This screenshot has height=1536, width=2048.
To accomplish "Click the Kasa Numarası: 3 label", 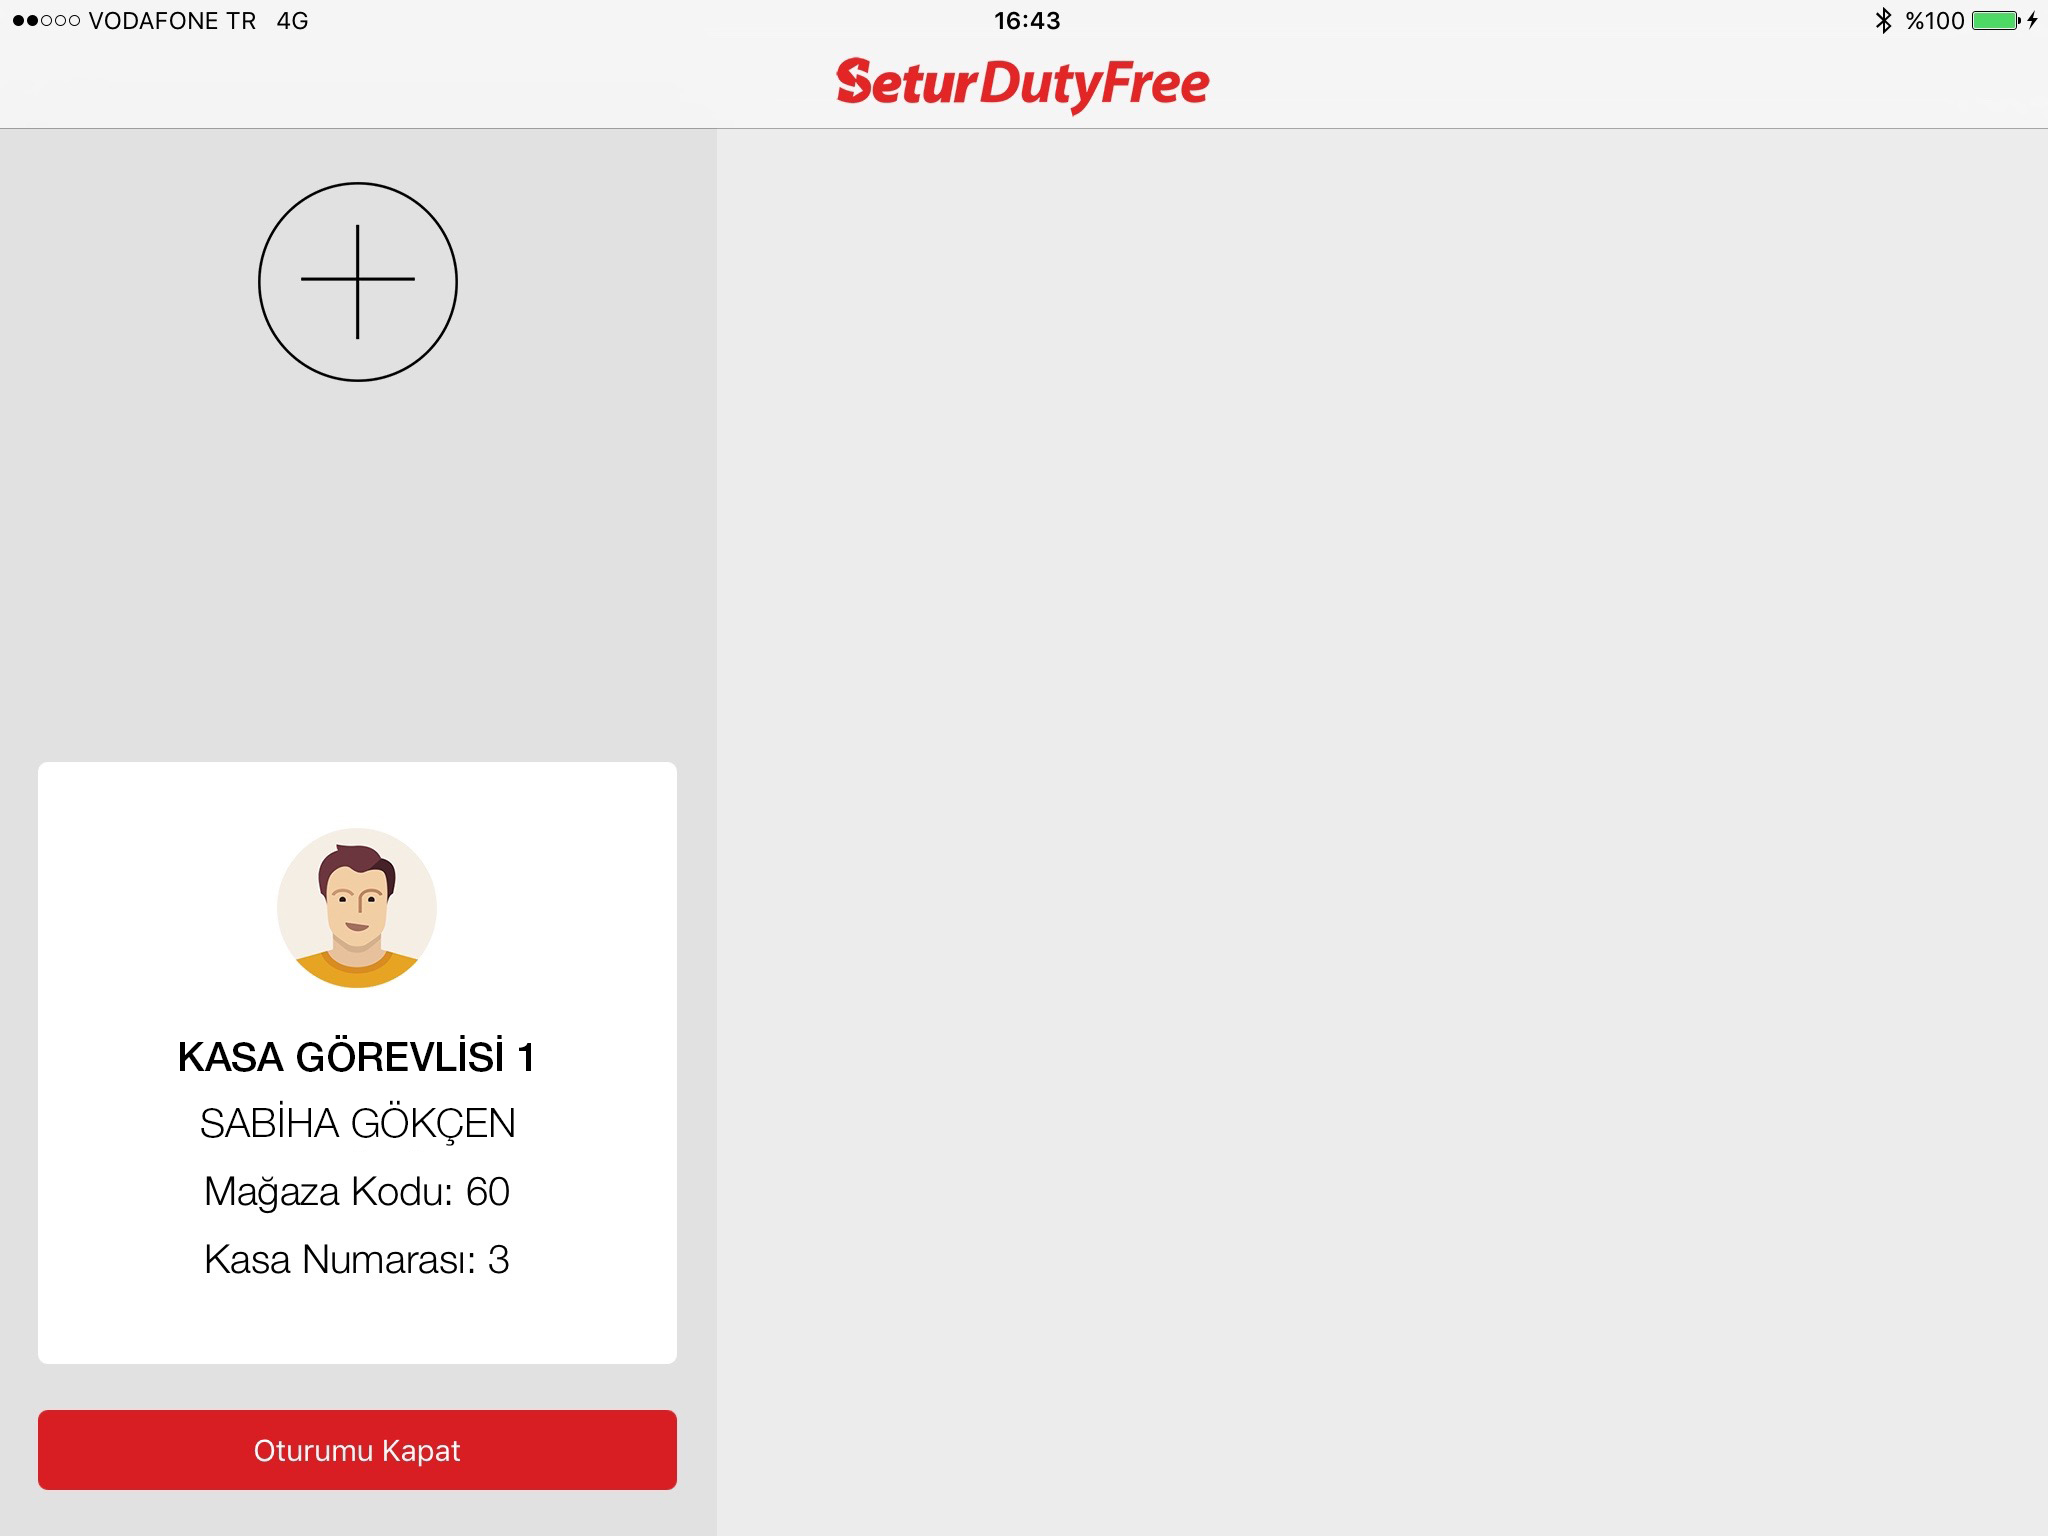I will tap(357, 1260).
